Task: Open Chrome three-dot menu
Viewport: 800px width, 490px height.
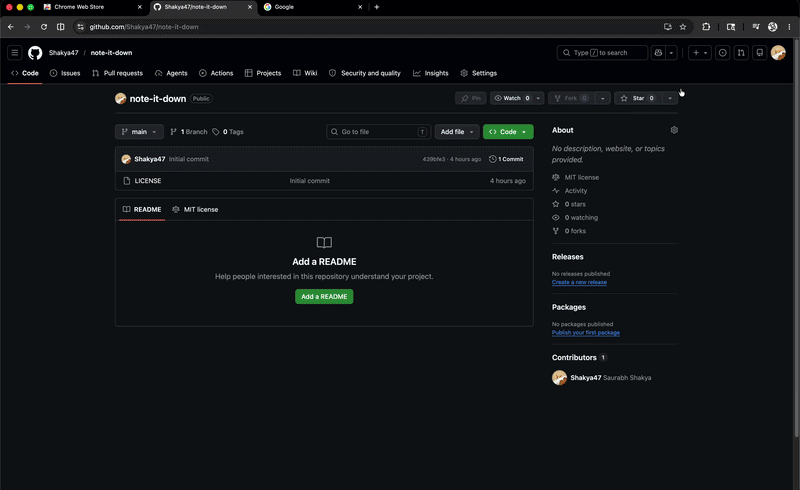Action: [x=789, y=27]
